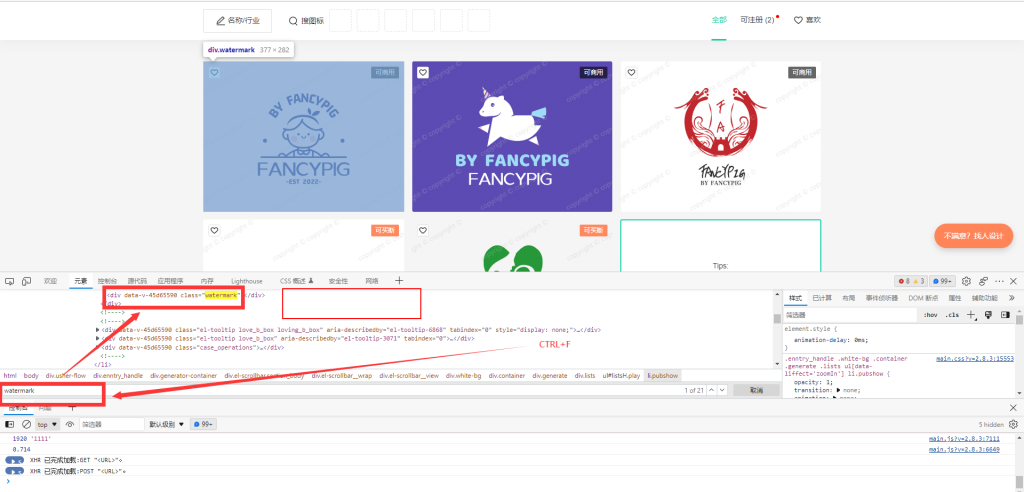Screen dimensions: 1024x492
Task: Open the Lighthouse tab
Action: click(247, 281)
